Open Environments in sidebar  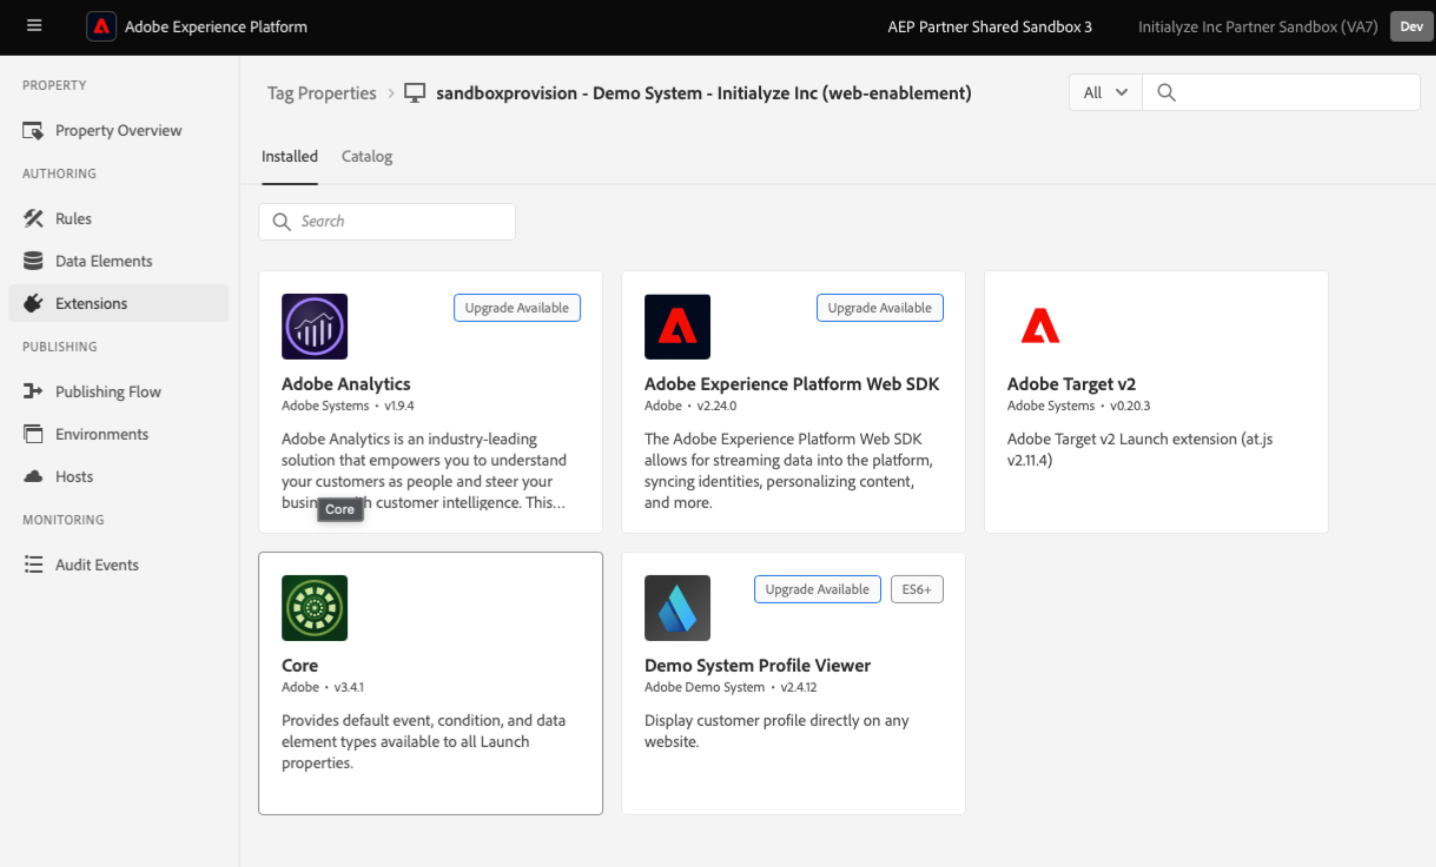pyautogui.click(x=119, y=434)
